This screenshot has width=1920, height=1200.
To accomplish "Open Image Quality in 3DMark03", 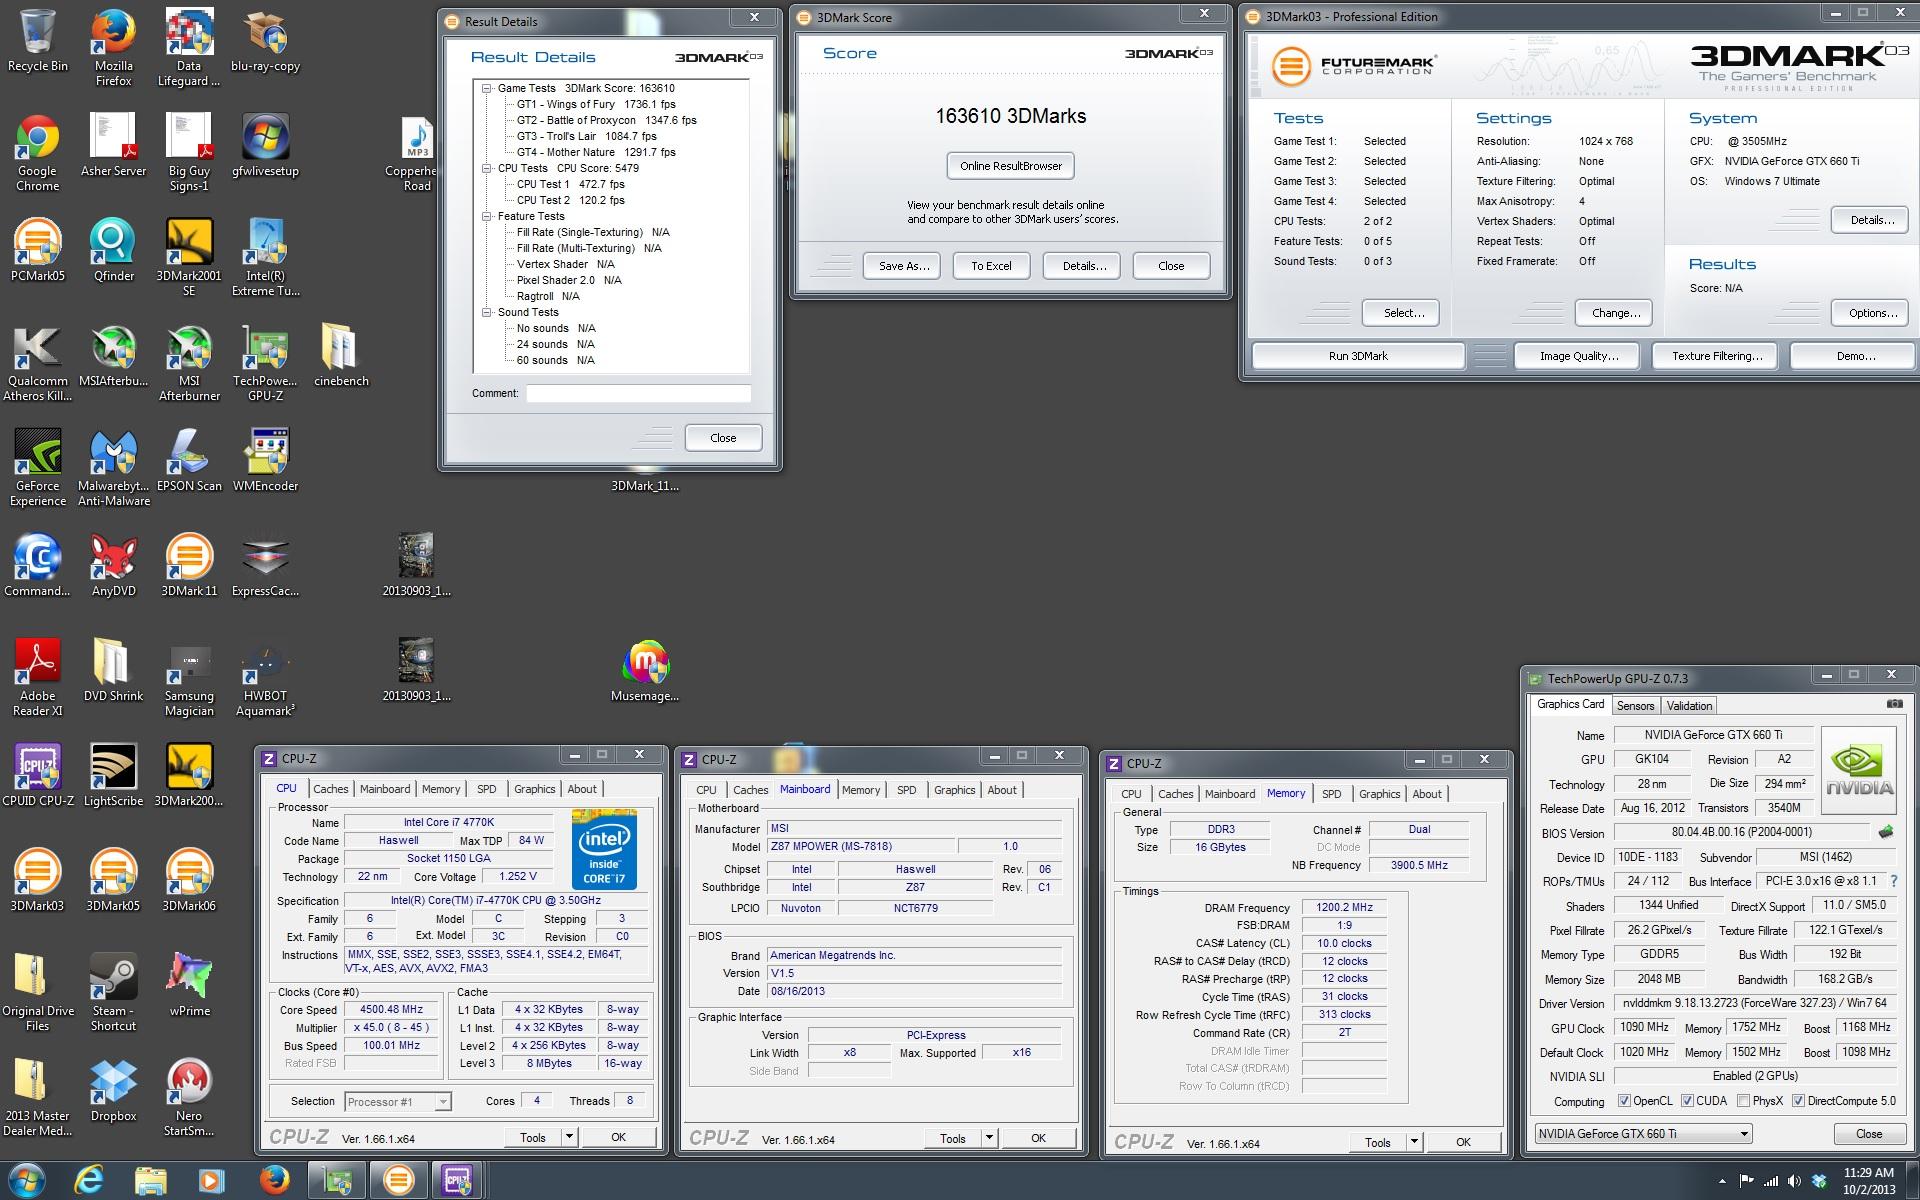I will click(x=1578, y=356).
